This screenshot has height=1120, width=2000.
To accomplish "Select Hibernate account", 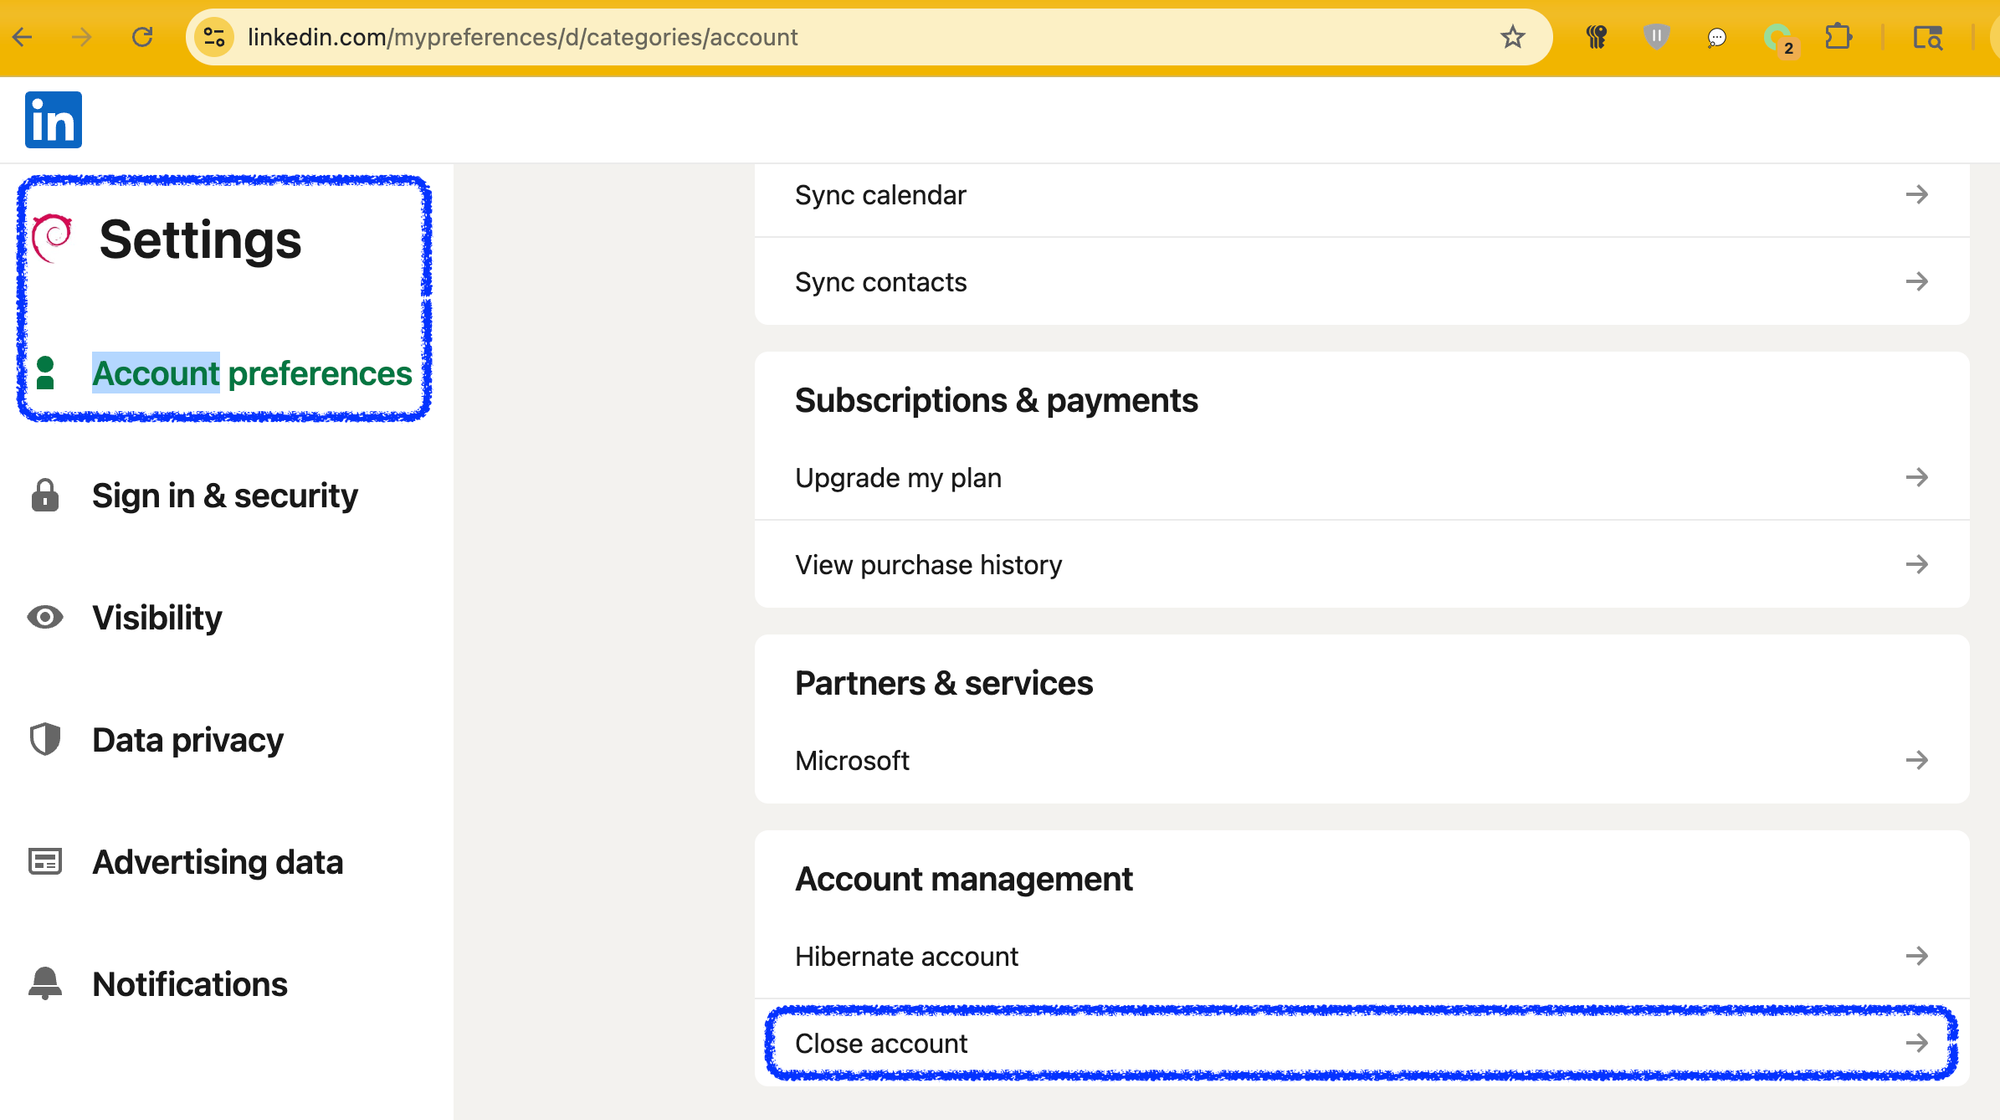I will tap(1362, 957).
